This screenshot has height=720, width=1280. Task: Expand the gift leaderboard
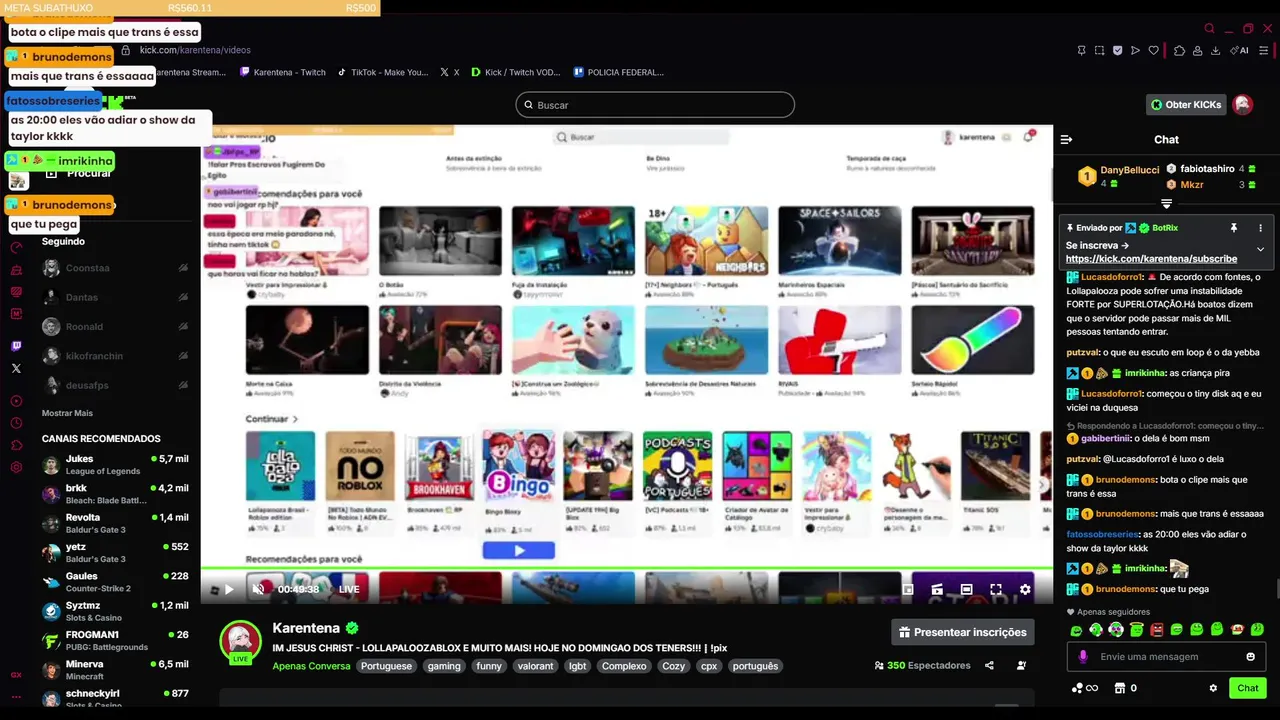click(x=1166, y=204)
